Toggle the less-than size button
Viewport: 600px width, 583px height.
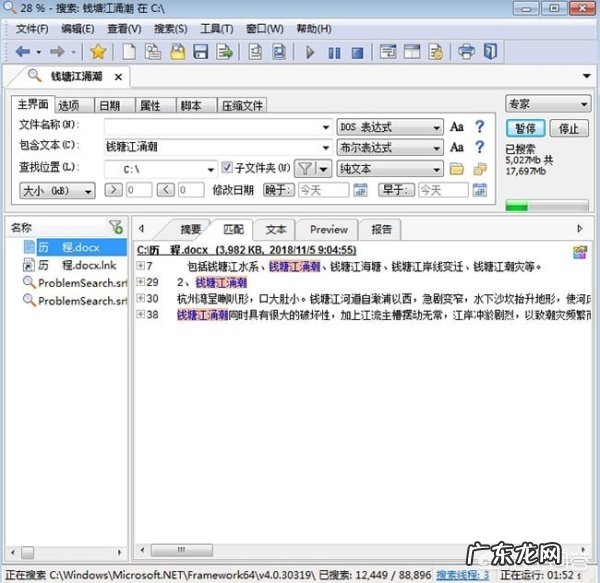coord(166,190)
